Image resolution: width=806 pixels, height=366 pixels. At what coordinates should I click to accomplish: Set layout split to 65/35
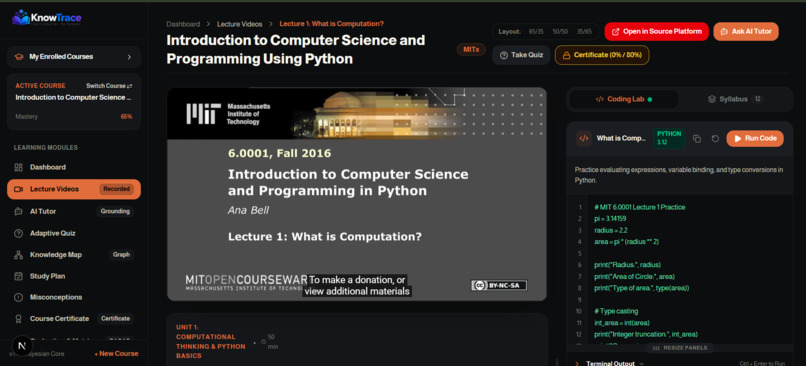pyautogui.click(x=536, y=31)
